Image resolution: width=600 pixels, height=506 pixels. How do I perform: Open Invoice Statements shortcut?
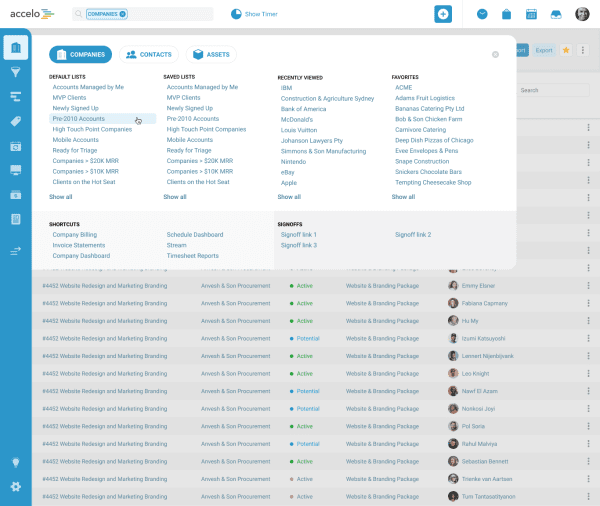pos(78,245)
